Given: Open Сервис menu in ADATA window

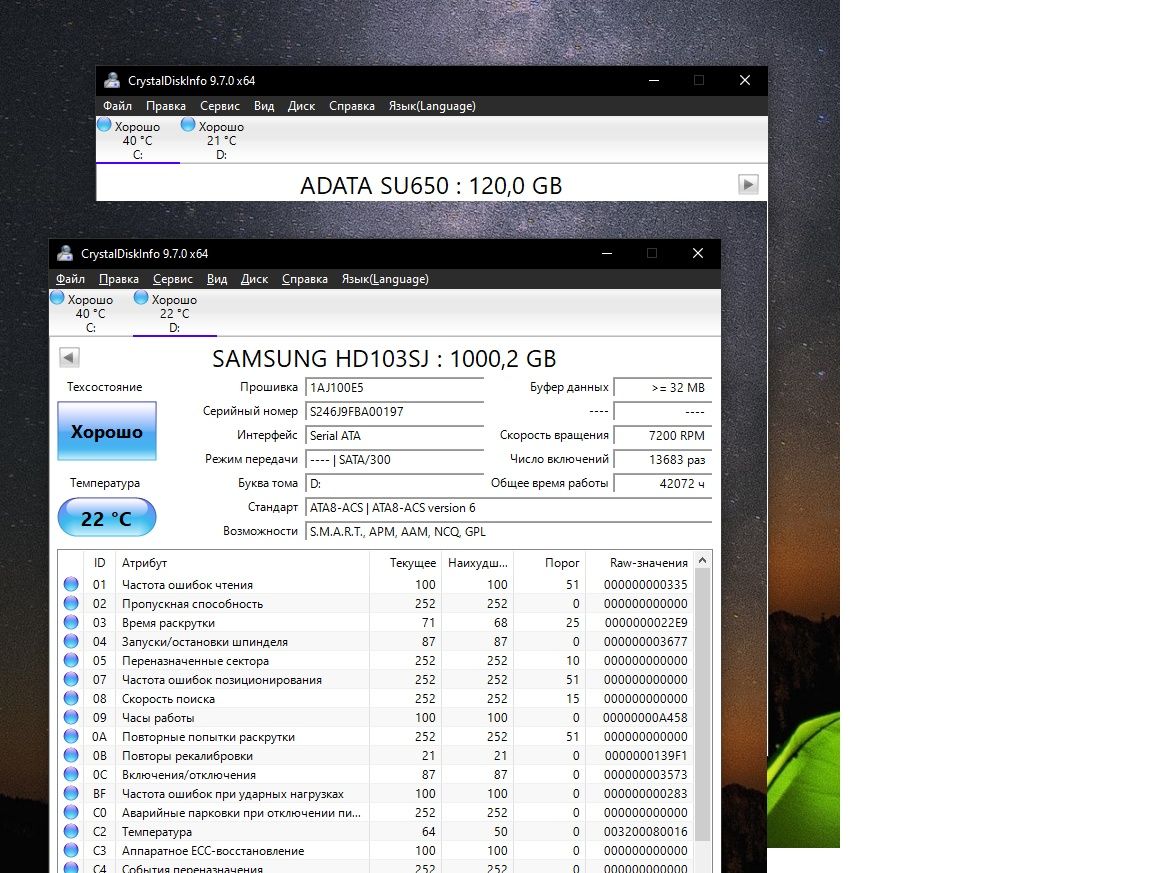Looking at the screenshot, I should pos(220,106).
